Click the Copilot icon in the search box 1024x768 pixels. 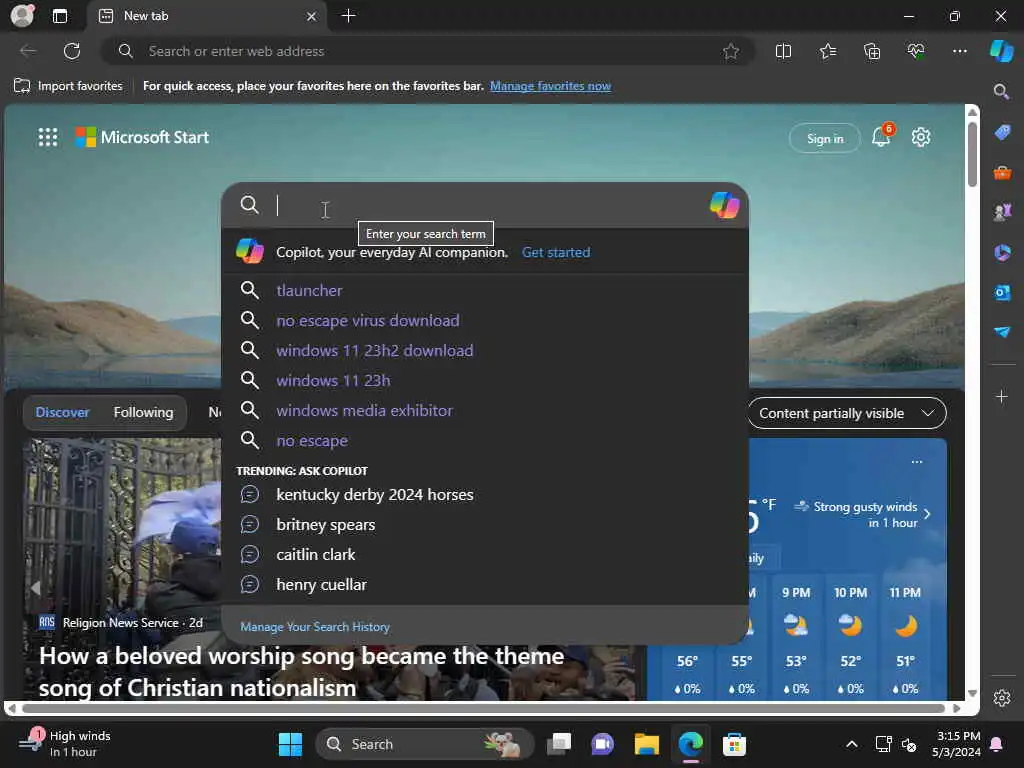[x=724, y=205]
